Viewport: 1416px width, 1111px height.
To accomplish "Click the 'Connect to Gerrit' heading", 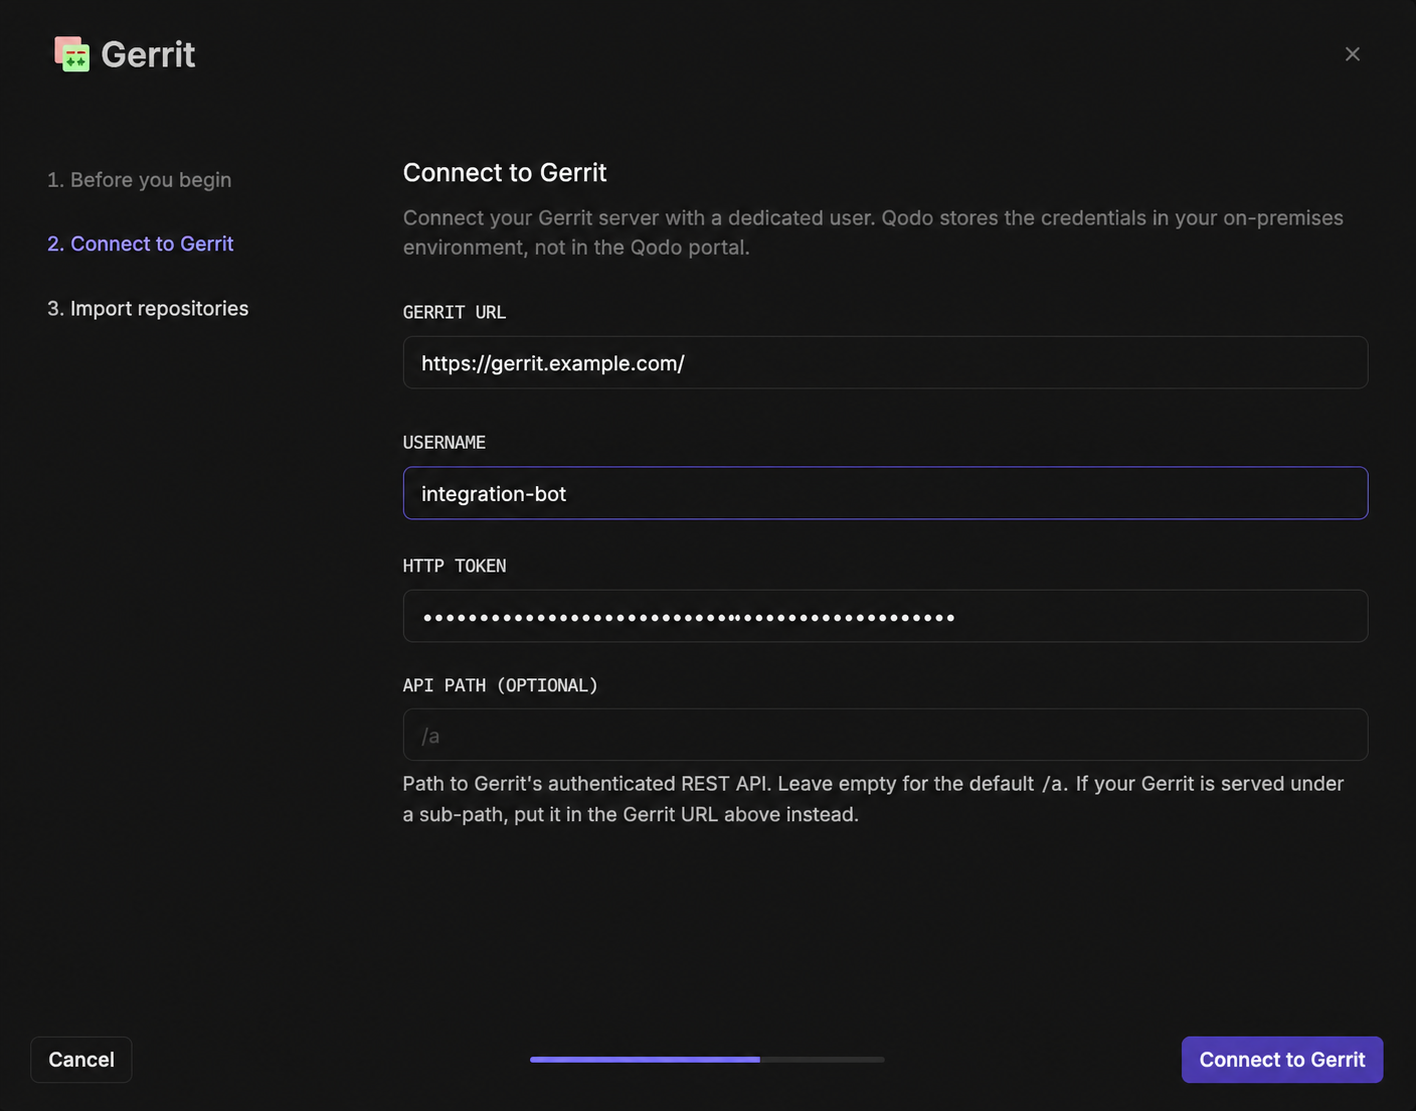I will [x=505, y=172].
